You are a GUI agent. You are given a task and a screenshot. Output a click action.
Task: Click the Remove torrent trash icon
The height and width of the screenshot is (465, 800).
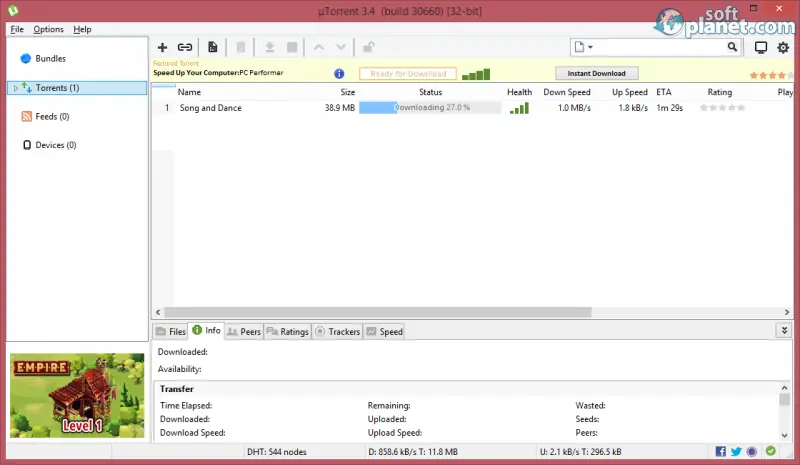(x=241, y=47)
